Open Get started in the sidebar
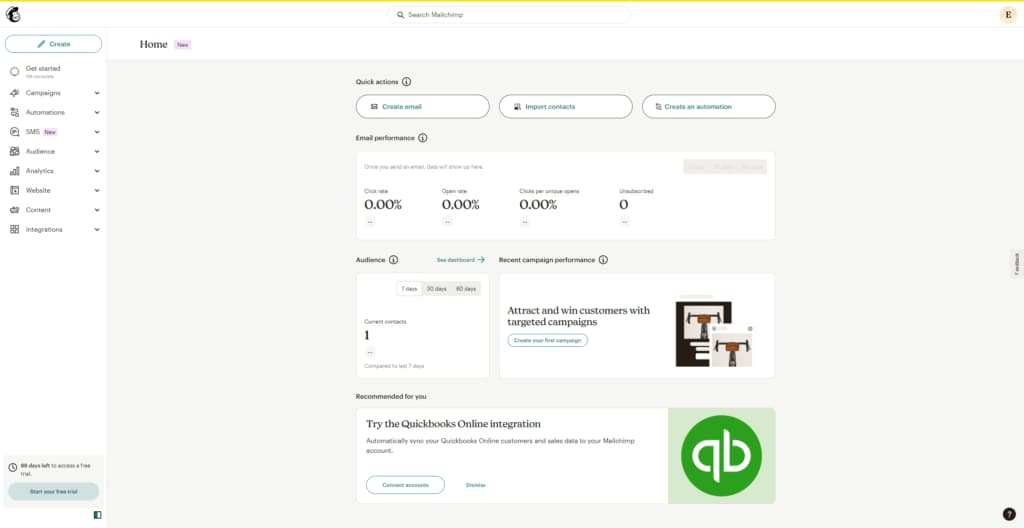1024x528 pixels. 43,69
